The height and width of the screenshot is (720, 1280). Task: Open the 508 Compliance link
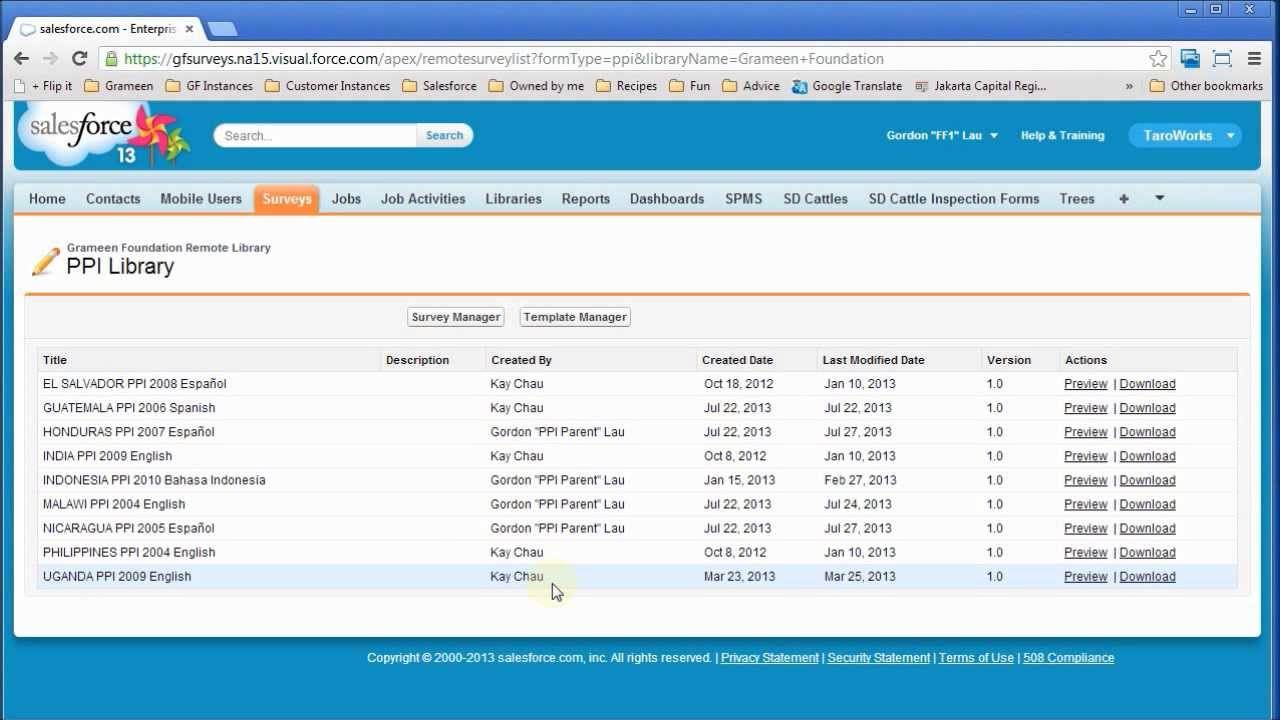(x=1068, y=658)
